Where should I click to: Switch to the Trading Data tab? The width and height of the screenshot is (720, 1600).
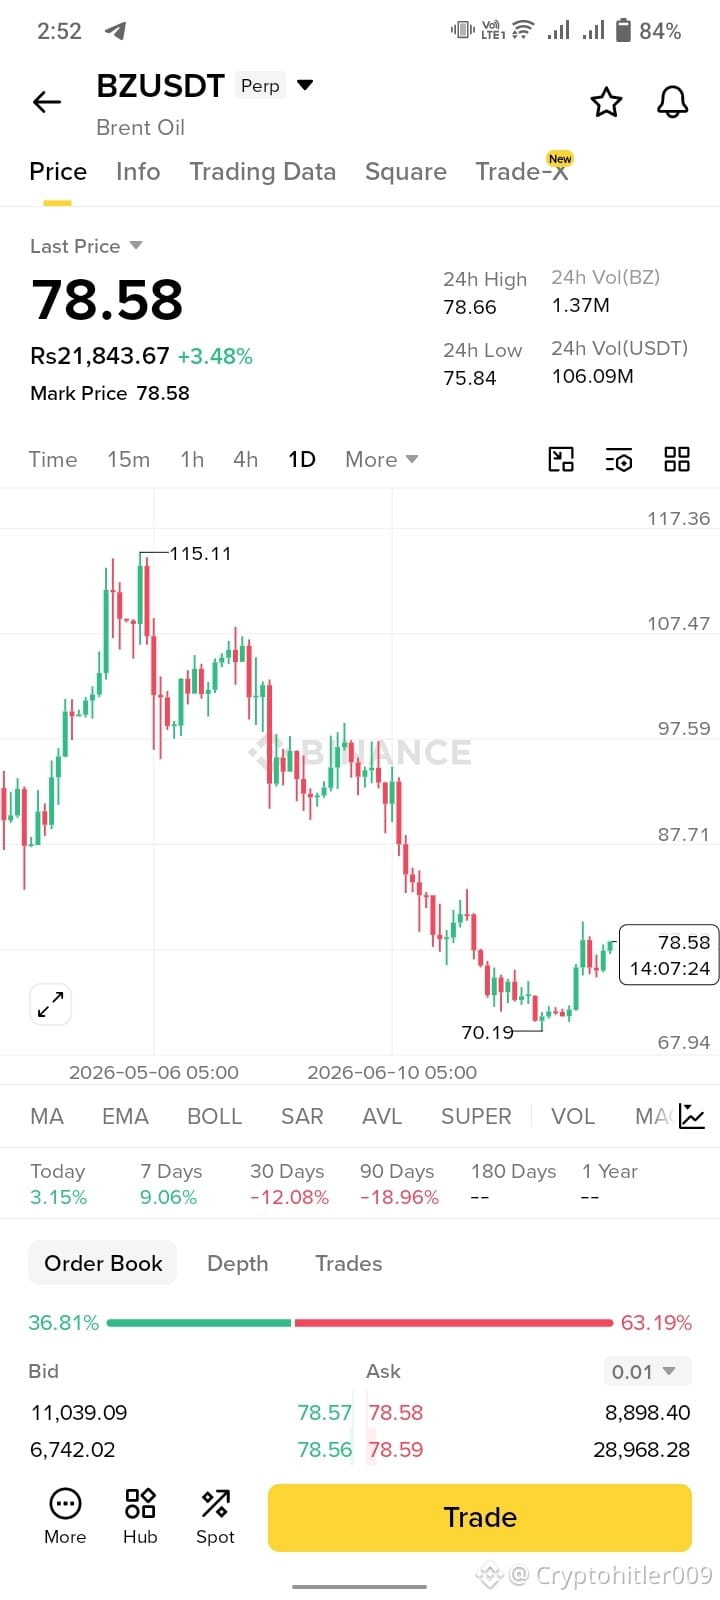tap(263, 172)
